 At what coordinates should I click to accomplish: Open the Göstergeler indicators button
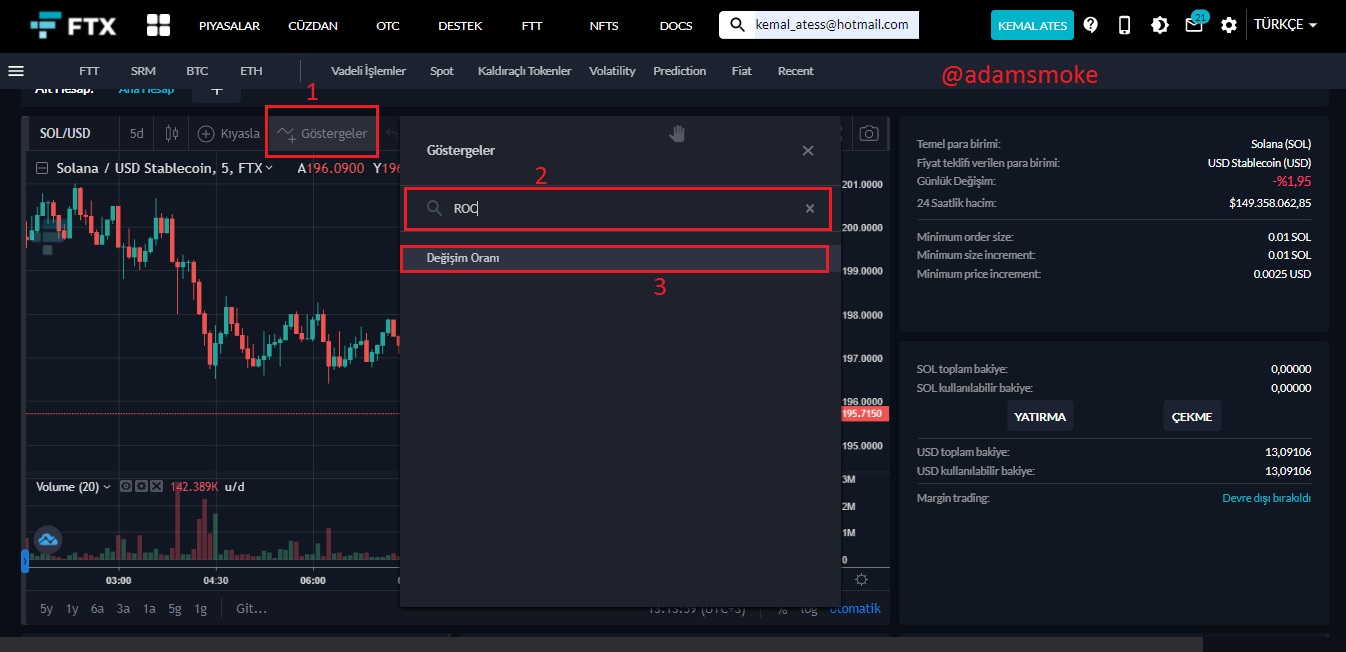(x=322, y=133)
